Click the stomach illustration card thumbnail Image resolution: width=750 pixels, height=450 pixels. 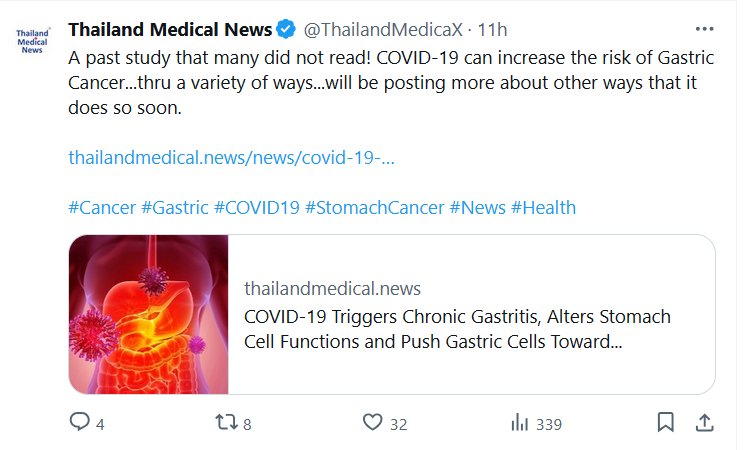[x=148, y=314]
